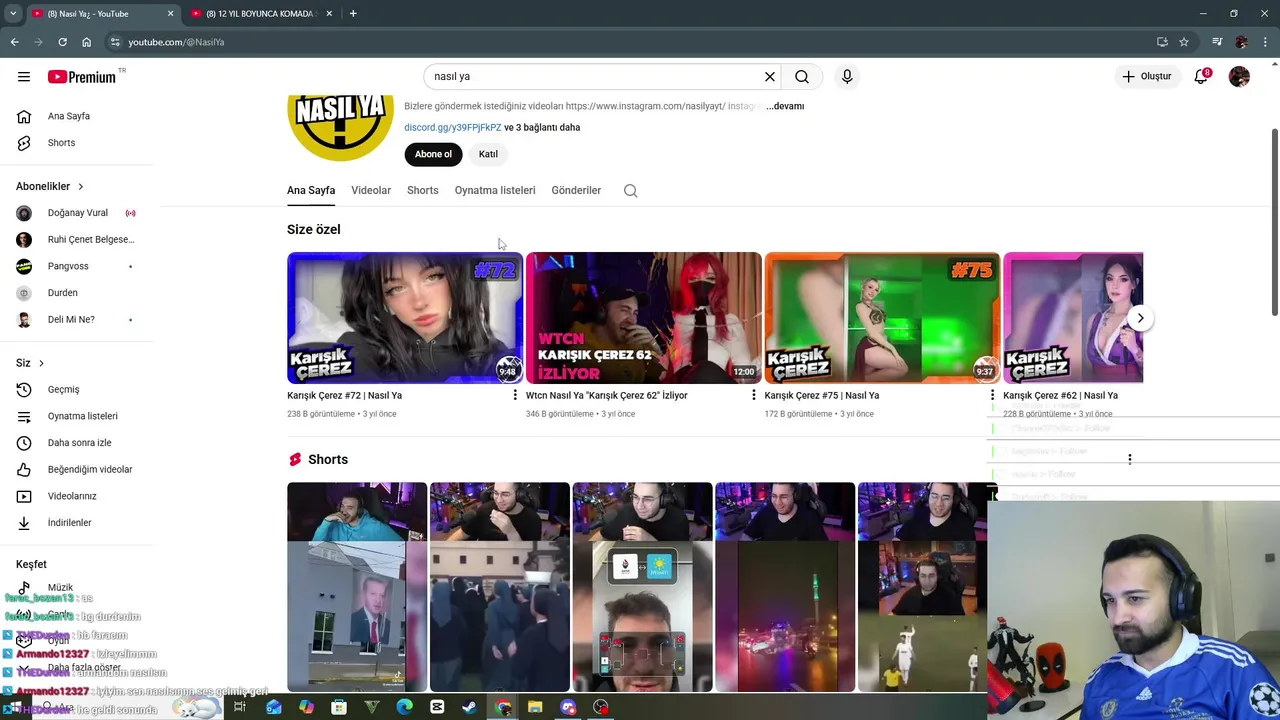This screenshot has width=1280, height=720.
Task: Open the Shorts thumbnail with face filter
Action: (643, 587)
